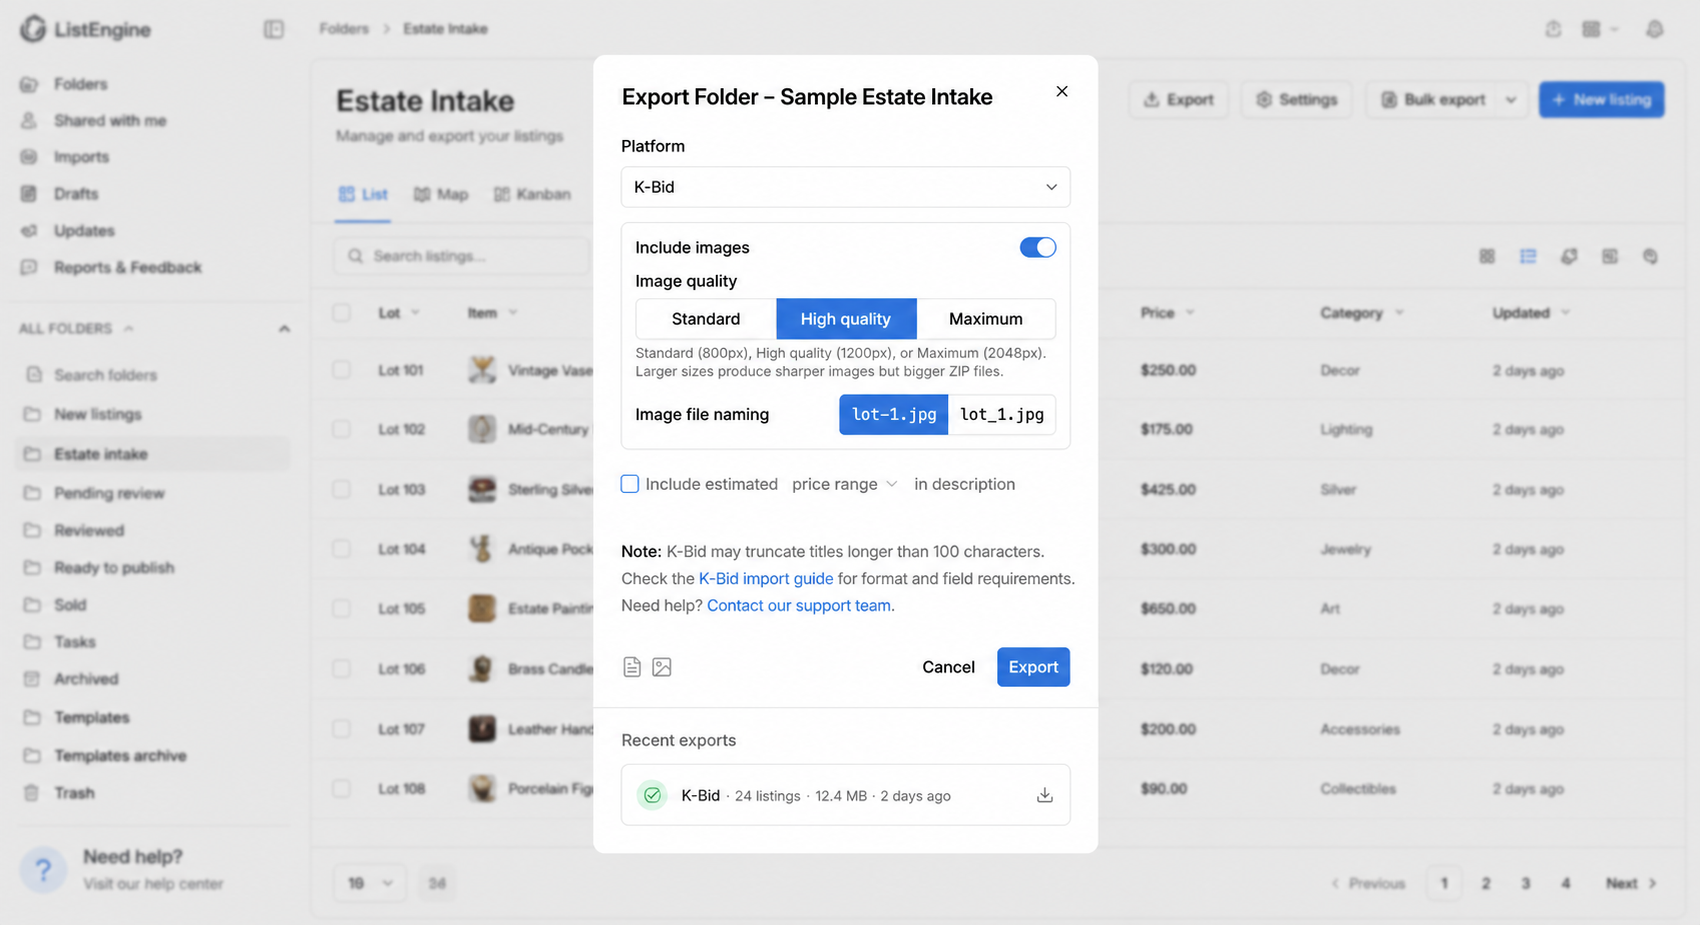Screen dimensions: 1700x925
Task: Select Standard image quality
Action: [706, 319]
